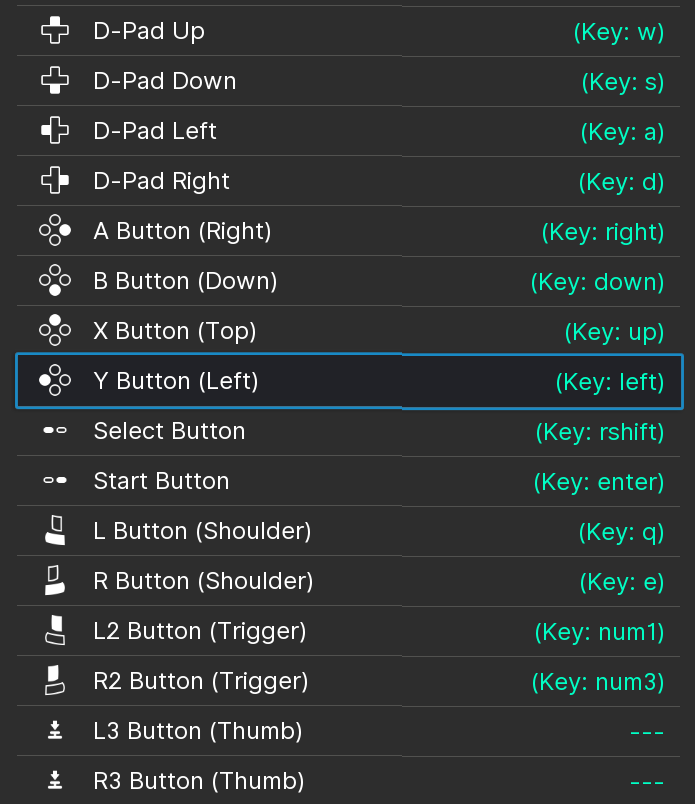Click the L Button shoulder icon
Image resolution: width=695 pixels, height=804 pixels.
point(55,531)
